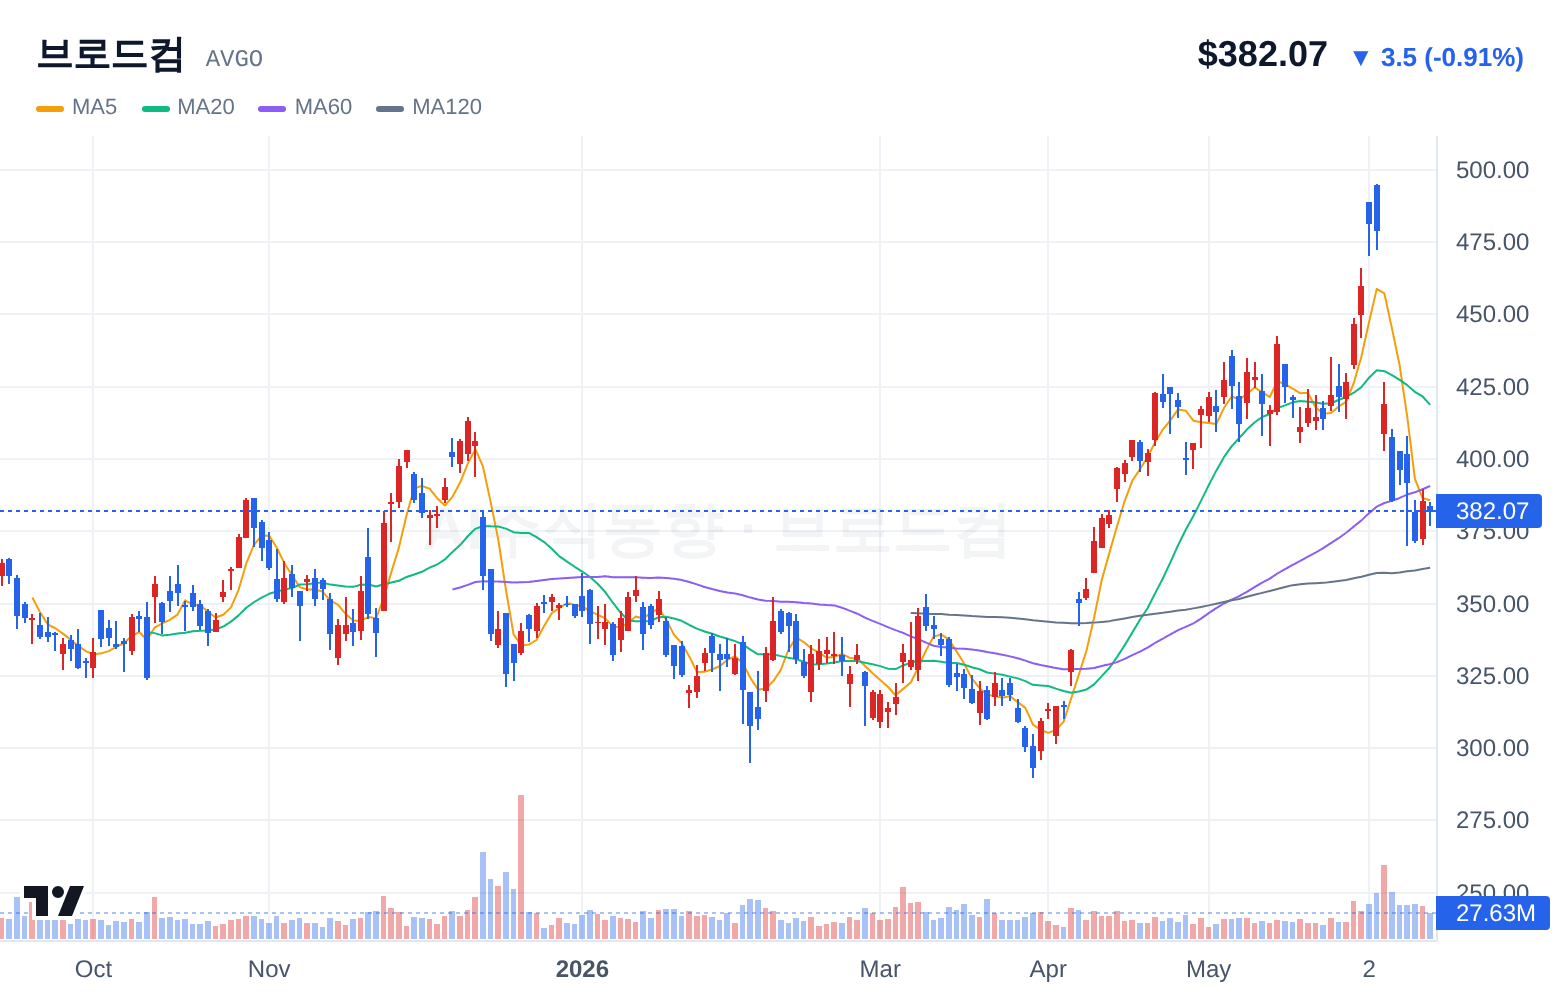The image size is (1560, 996).
Task: Click the orange MA5 legend line swatch
Action: pos(50,108)
